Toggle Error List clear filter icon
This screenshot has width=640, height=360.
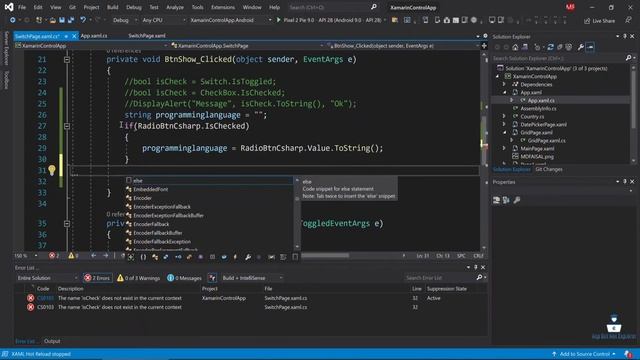point(212,278)
